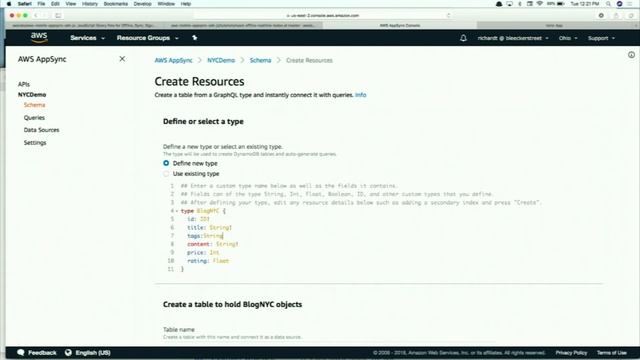Select the Use existing type radio button
The height and width of the screenshot is (360, 640).
click(x=166, y=173)
